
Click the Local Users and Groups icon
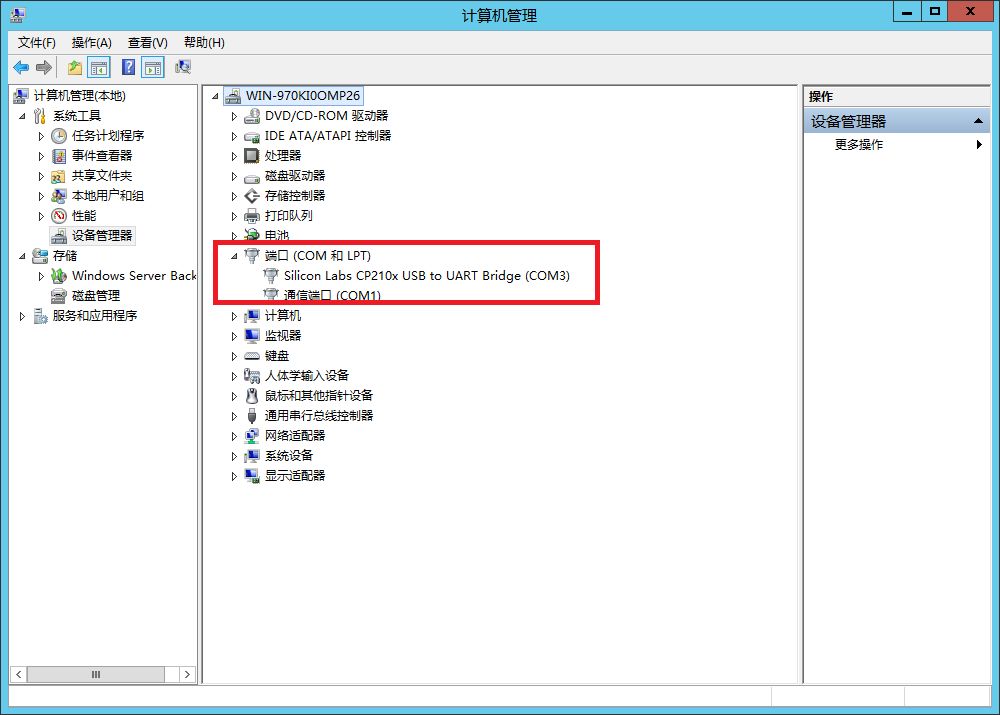[59, 196]
